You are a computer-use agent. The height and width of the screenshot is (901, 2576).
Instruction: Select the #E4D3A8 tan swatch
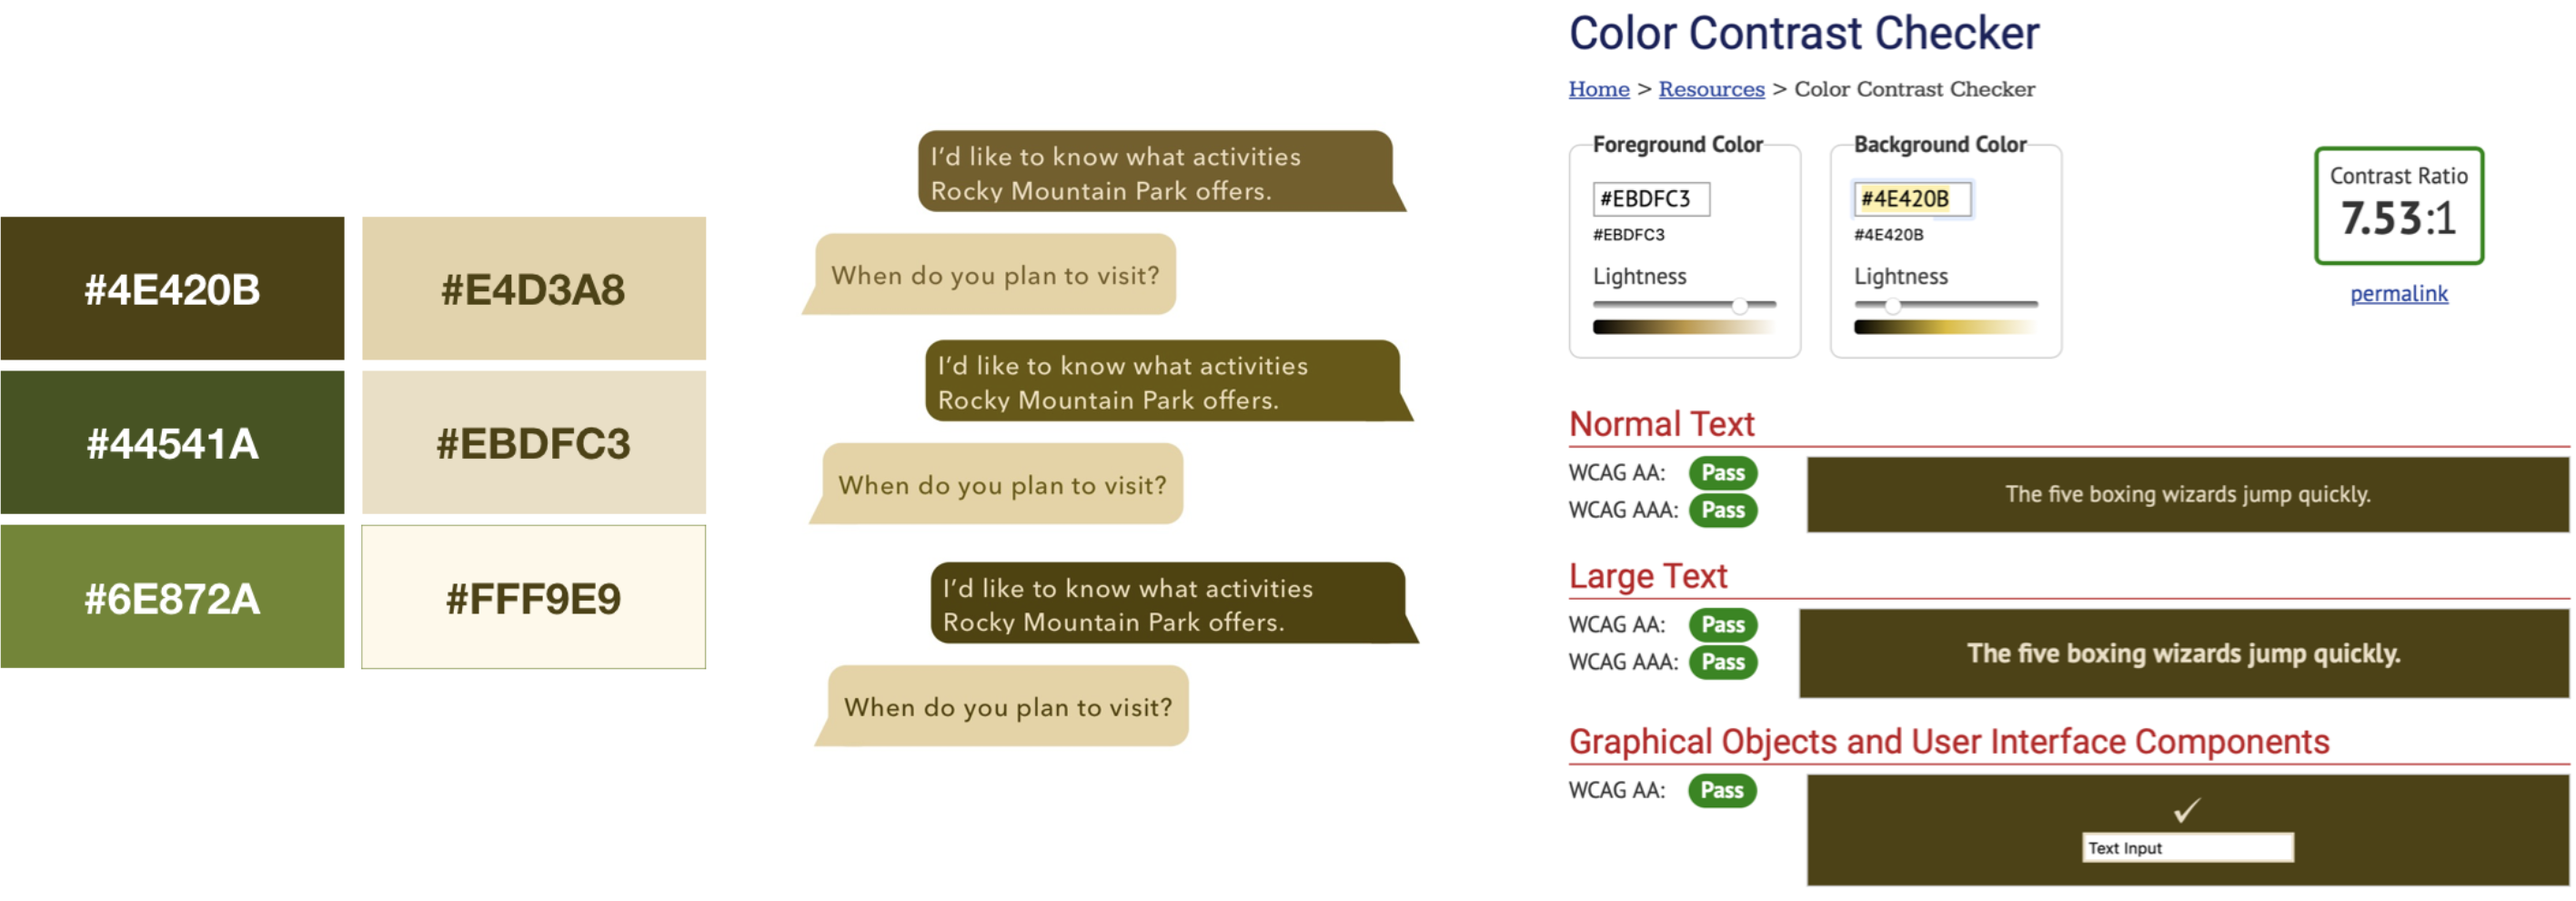pos(533,288)
